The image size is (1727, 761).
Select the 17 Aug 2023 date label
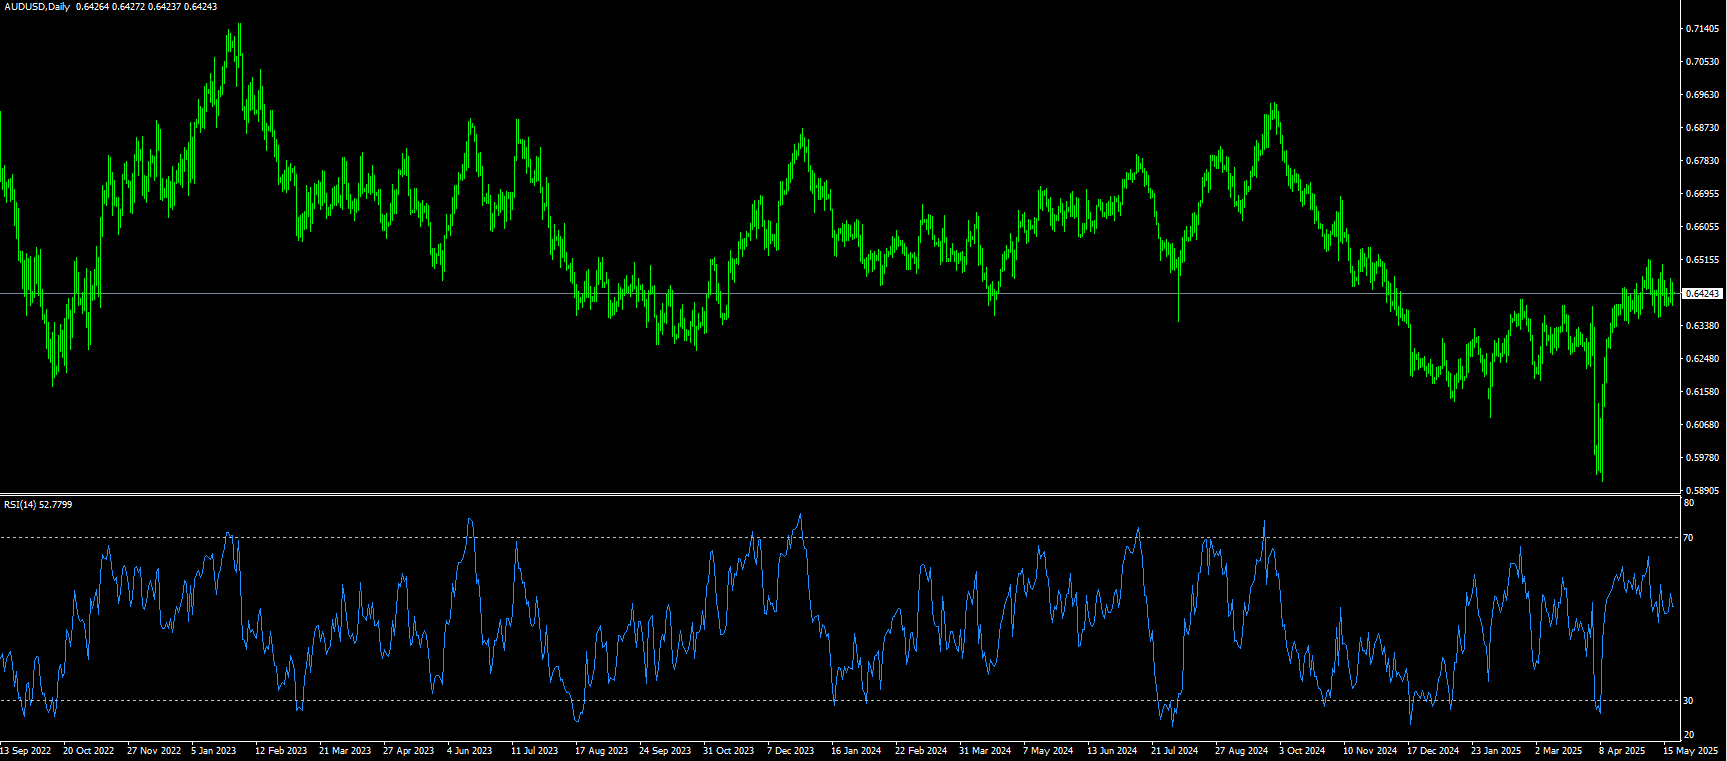click(601, 751)
